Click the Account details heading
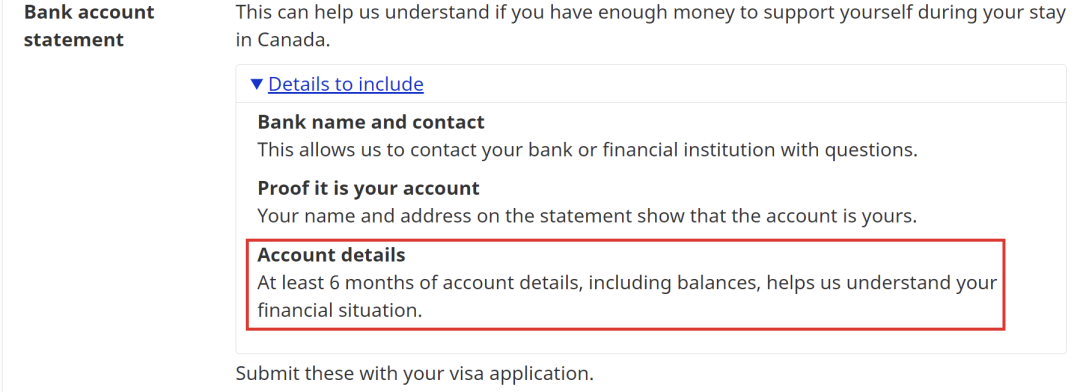The height and width of the screenshot is (392, 1080). tap(331, 255)
